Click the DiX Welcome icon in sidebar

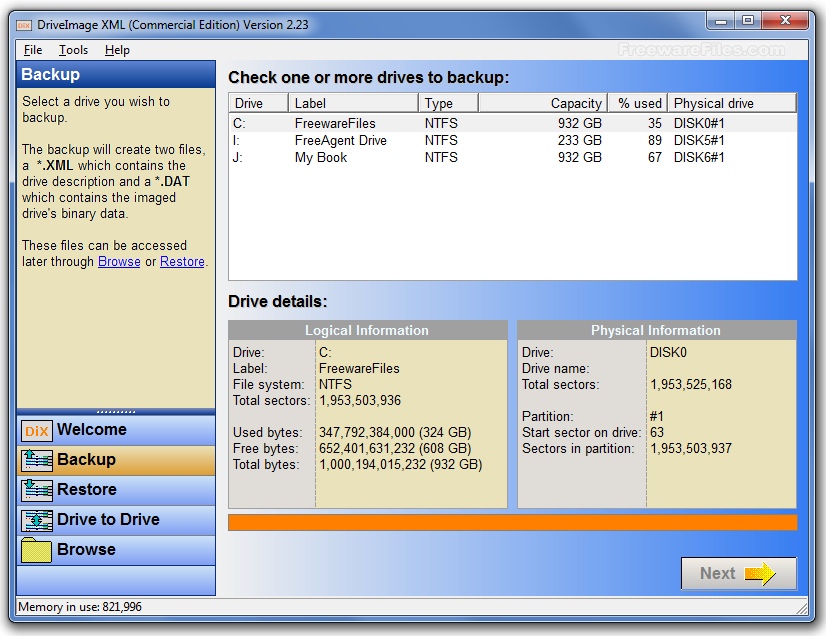(36, 430)
